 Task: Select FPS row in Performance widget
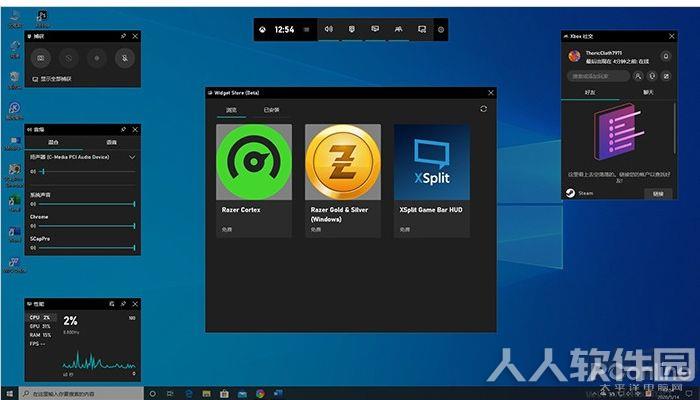(x=42, y=344)
